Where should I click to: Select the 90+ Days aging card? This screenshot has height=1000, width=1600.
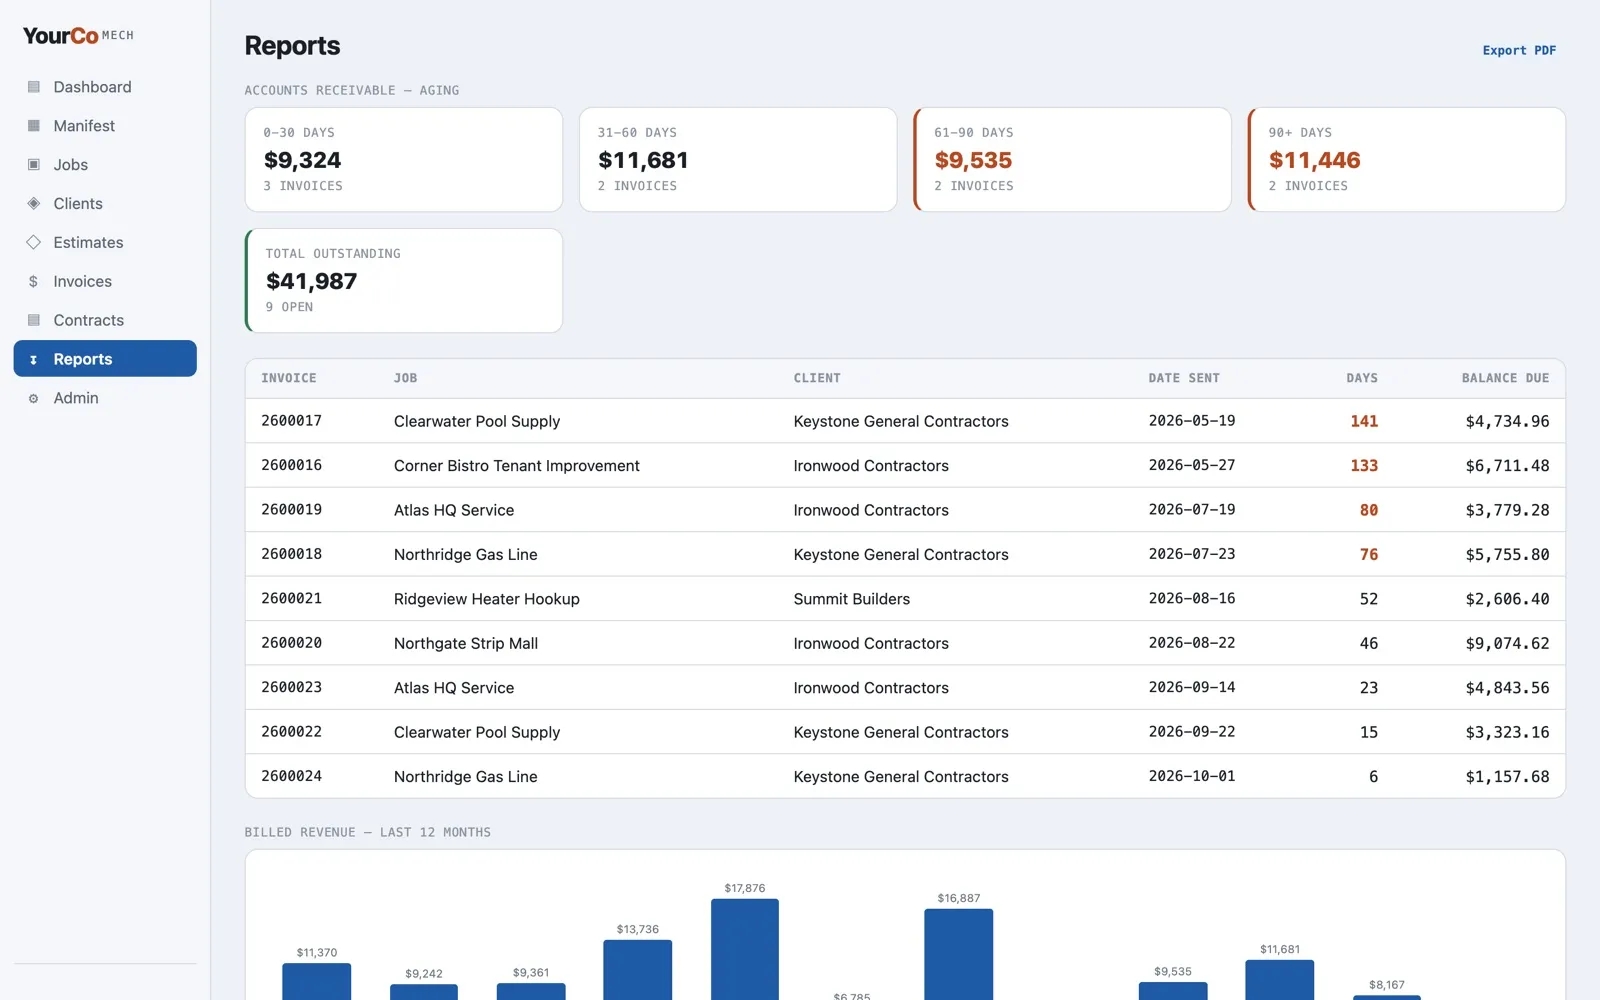coord(1407,159)
